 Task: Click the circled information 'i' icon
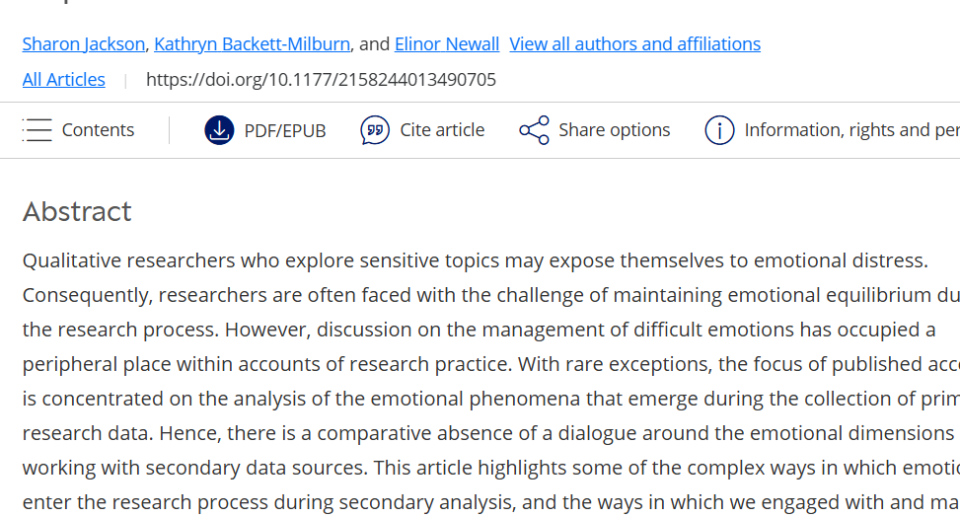tap(719, 130)
